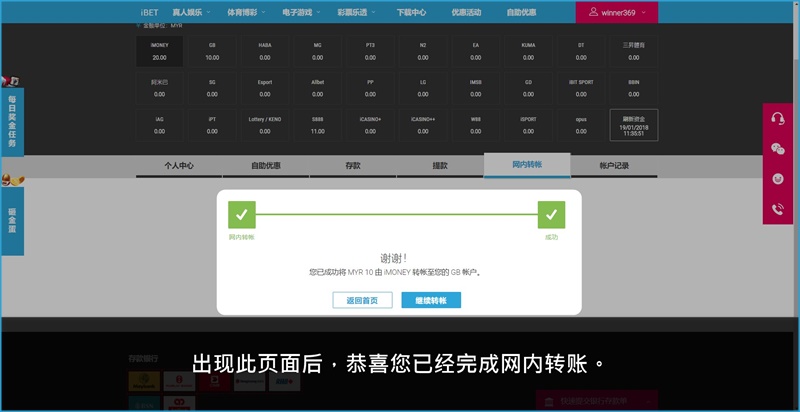Viewport: 800px width, 412px height.
Task: Expand the 体育博彩 menu
Action: click(246, 12)
